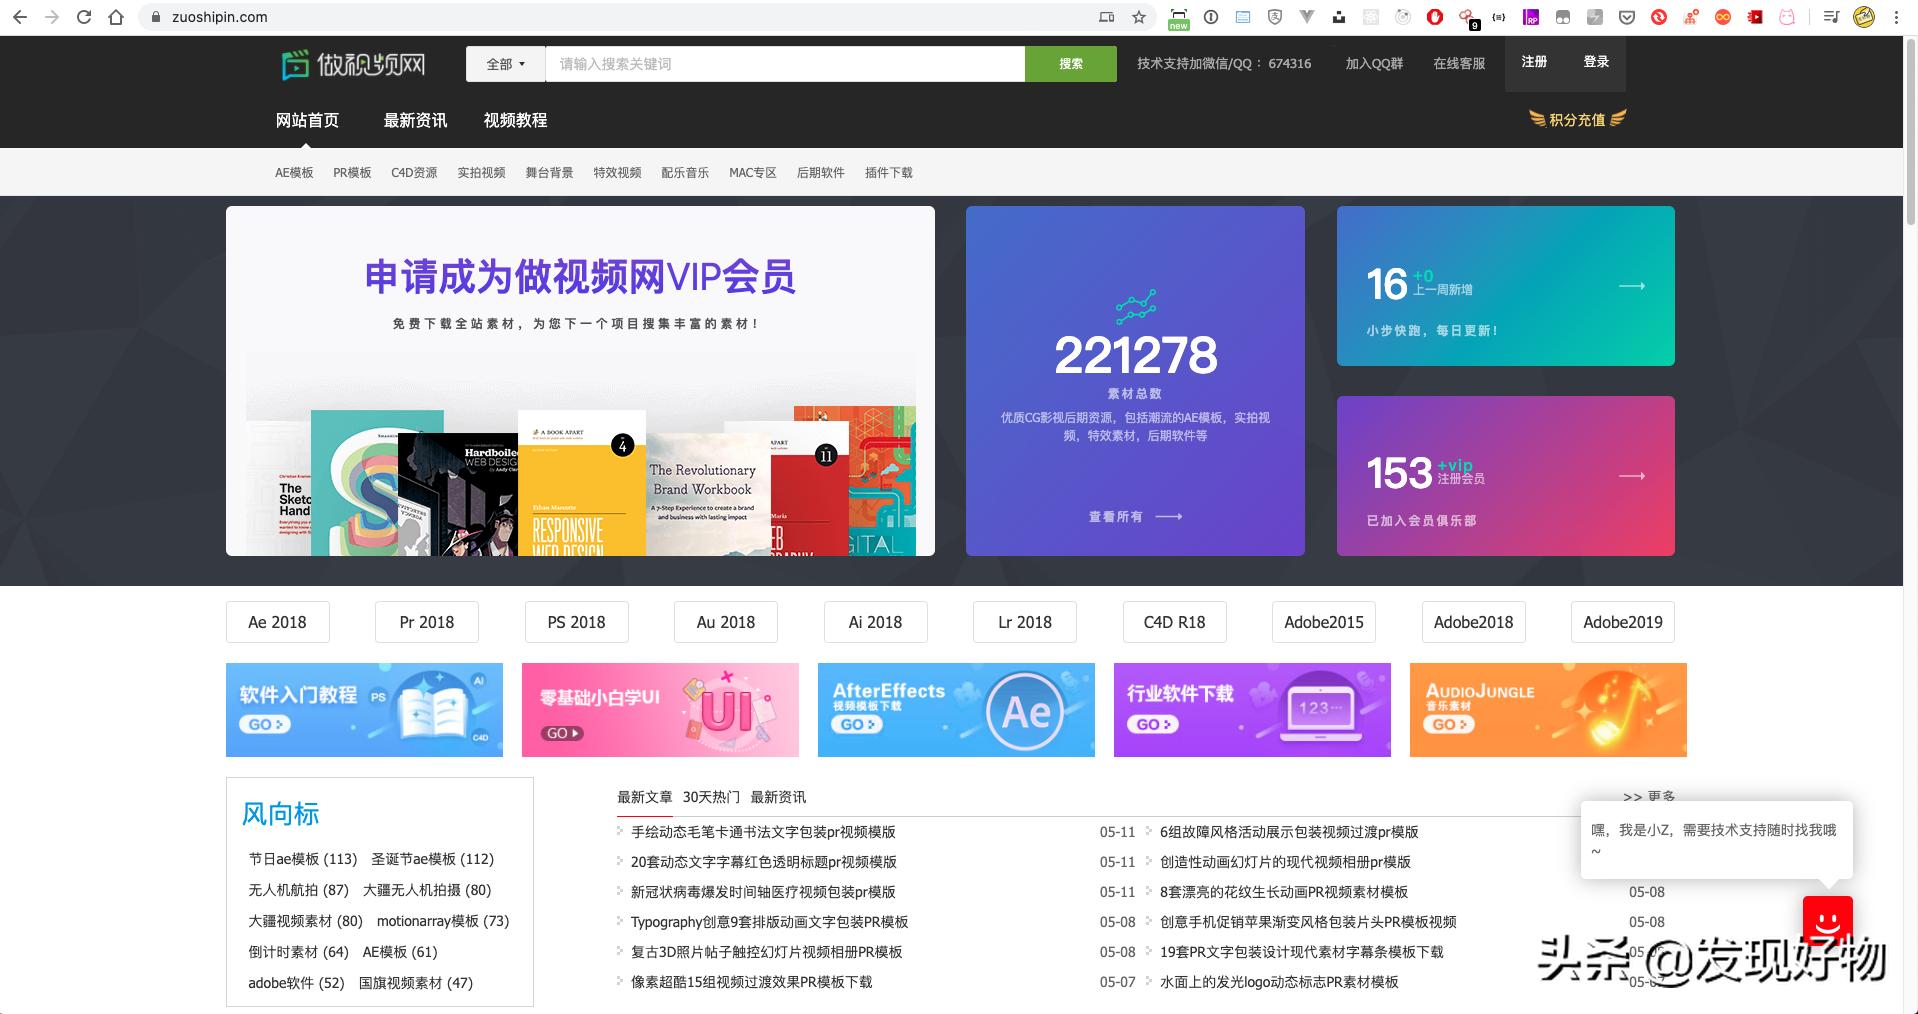
Task: Click arrow on 153 注册会员 card
Action: [1632, 476]
